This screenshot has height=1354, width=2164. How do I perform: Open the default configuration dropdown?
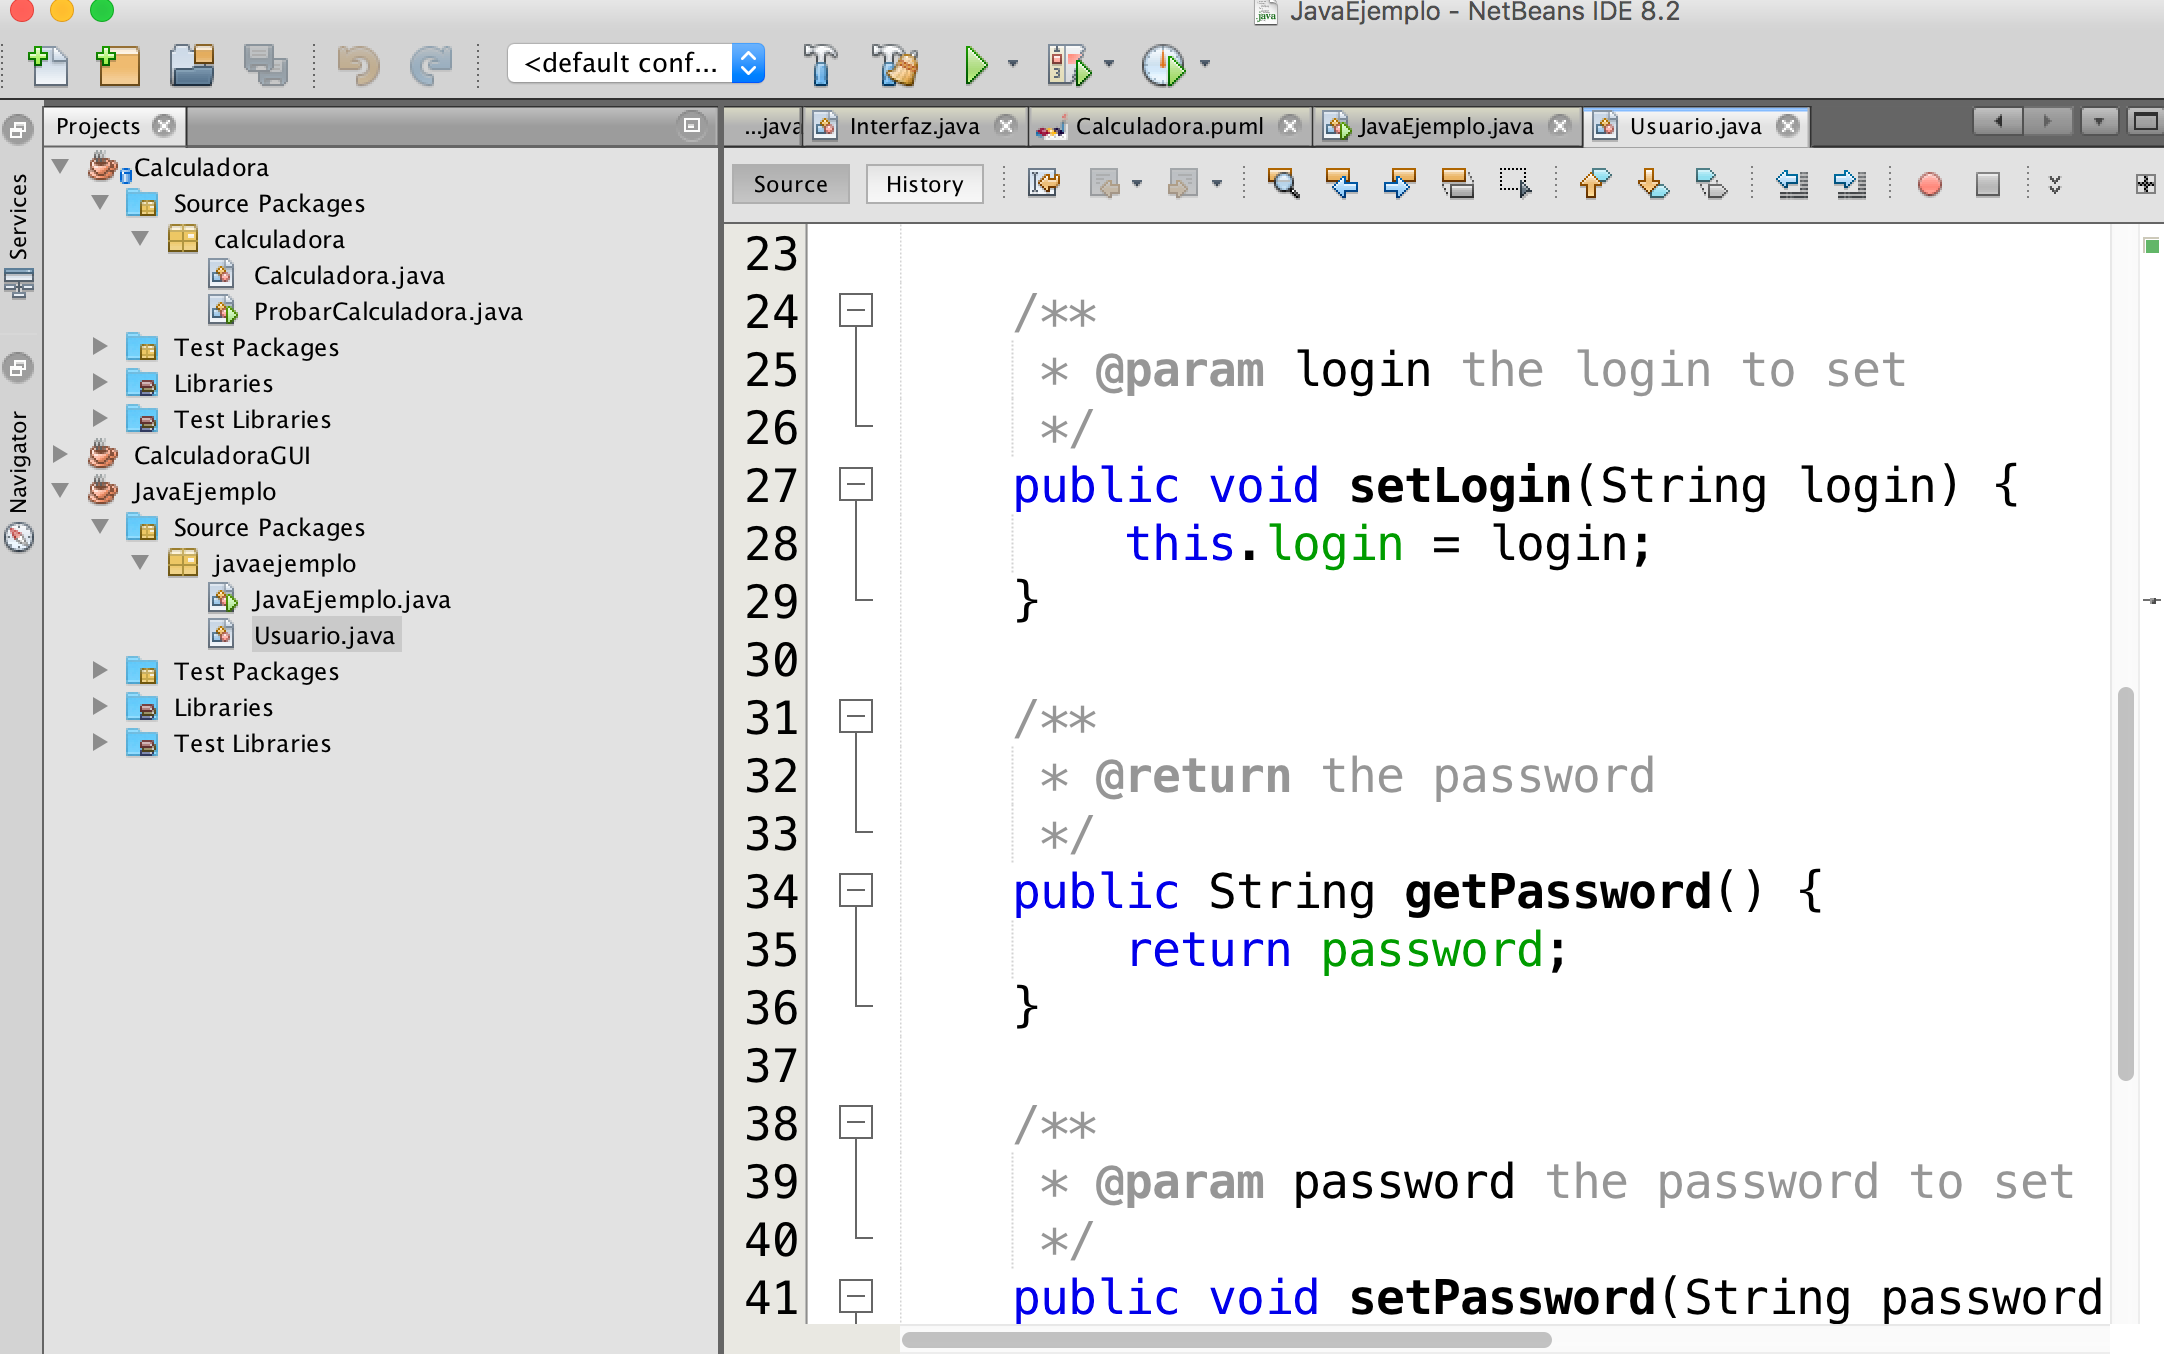click(x=748, y=63)
